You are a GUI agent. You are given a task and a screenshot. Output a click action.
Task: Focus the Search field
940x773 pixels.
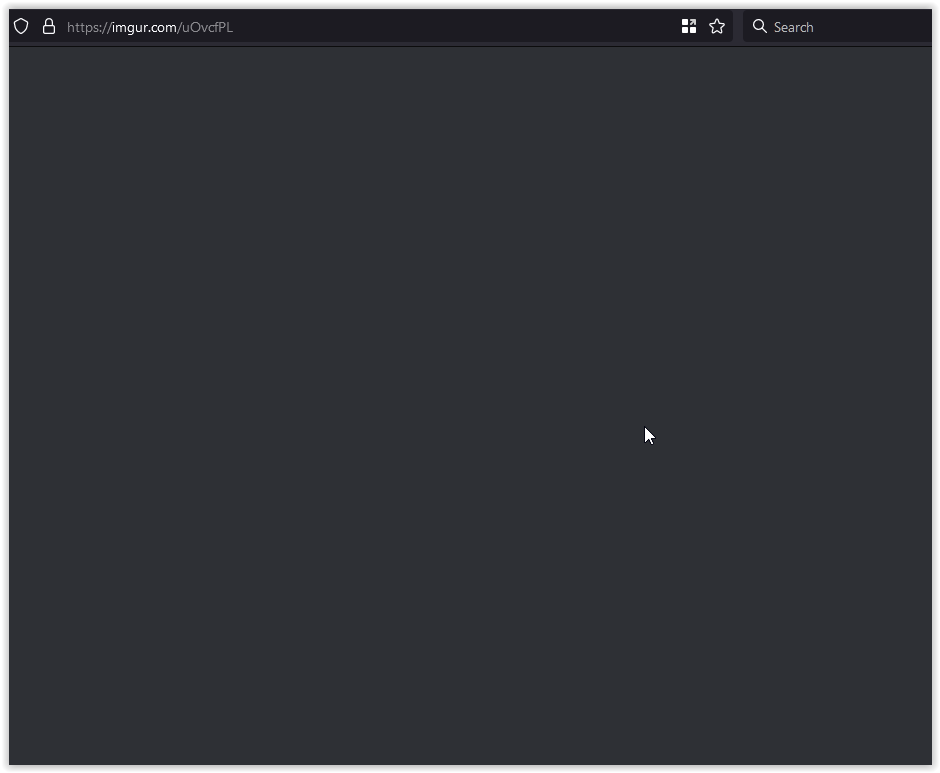click(837, 26)
